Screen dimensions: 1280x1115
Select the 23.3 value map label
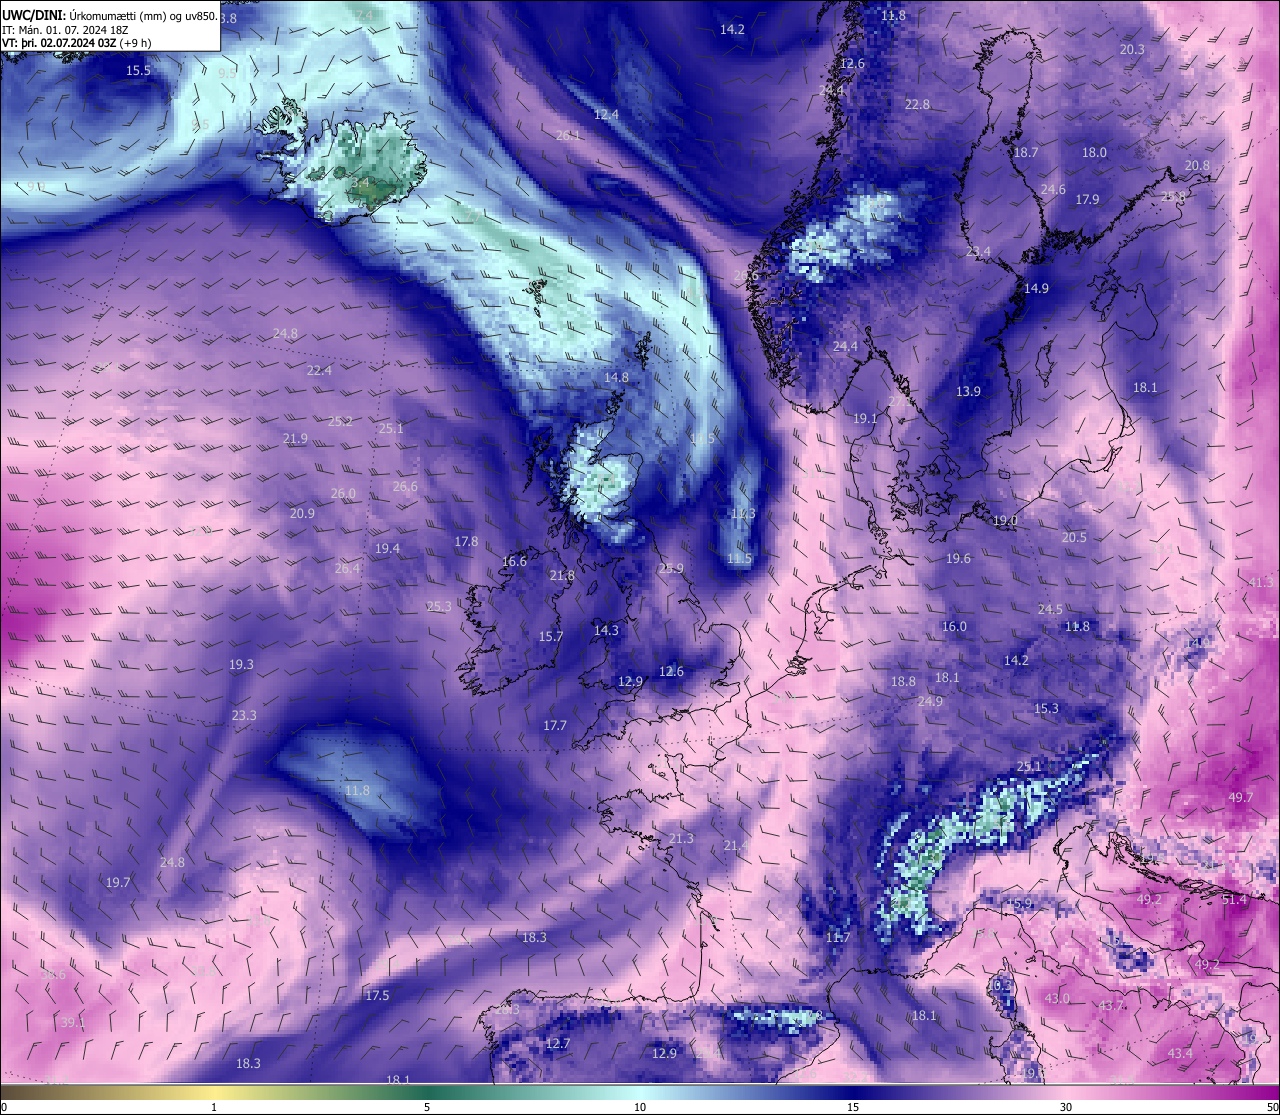click(x=244, y=715)
